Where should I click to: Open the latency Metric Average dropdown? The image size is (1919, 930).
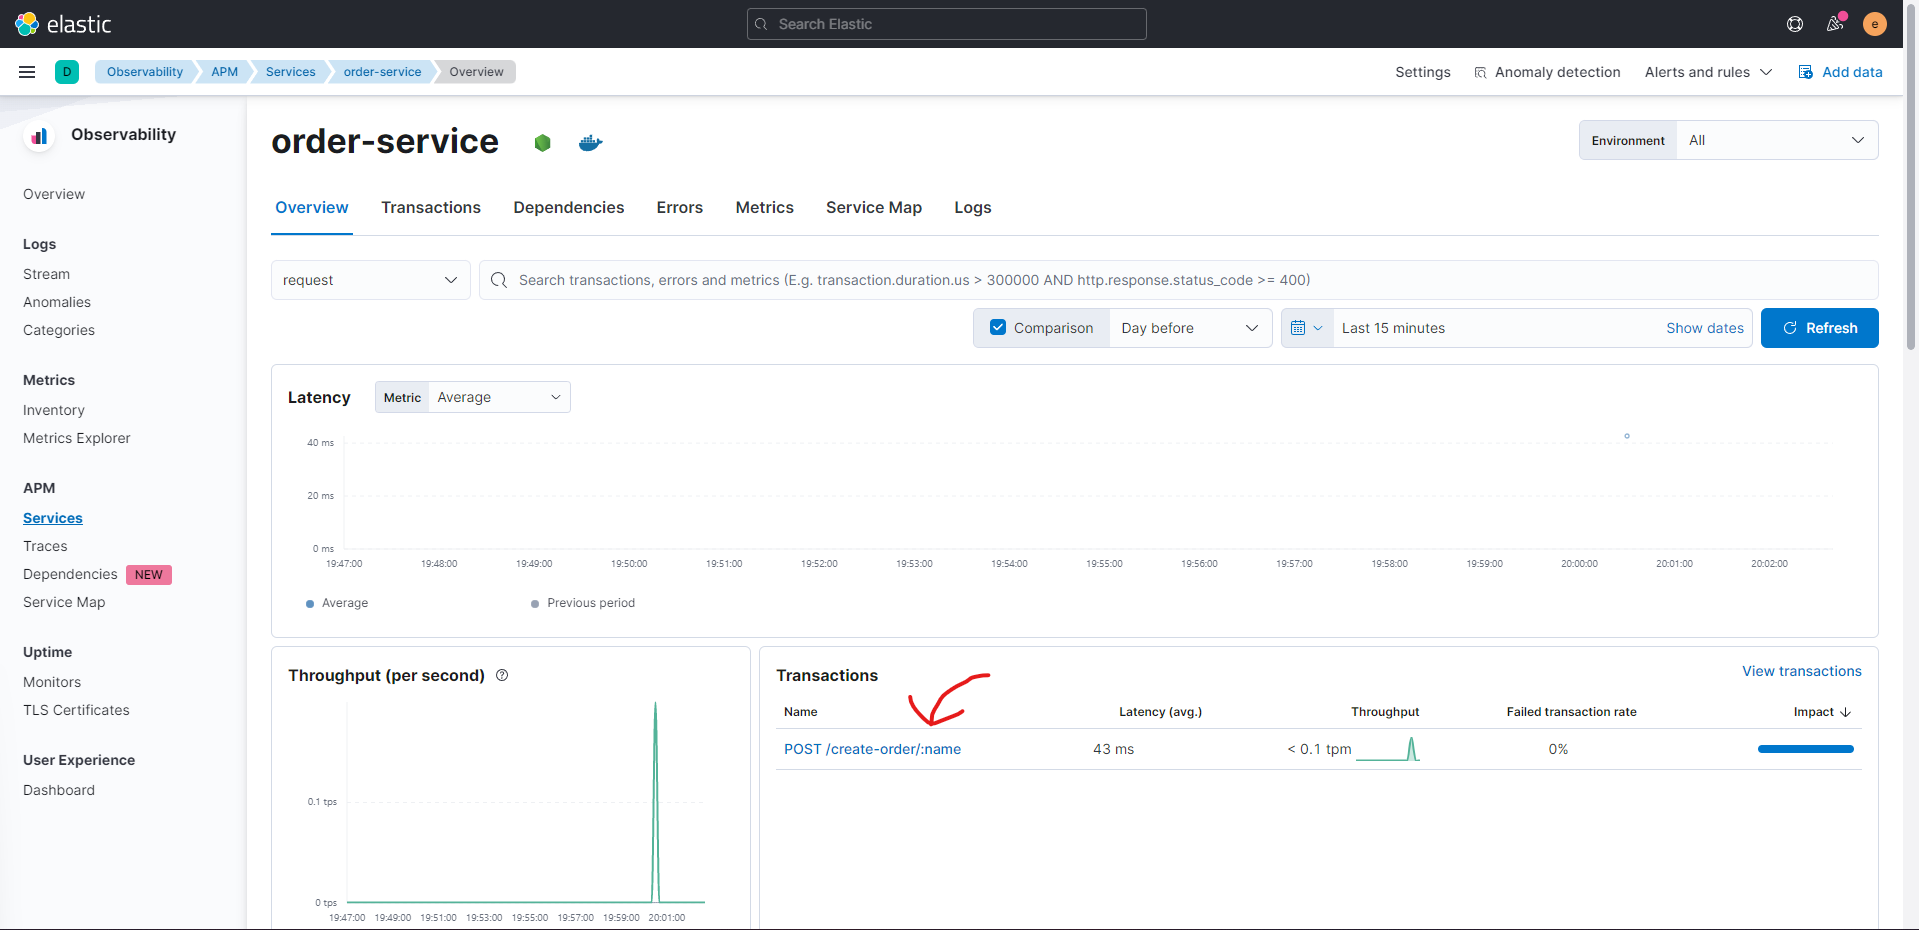499,397
